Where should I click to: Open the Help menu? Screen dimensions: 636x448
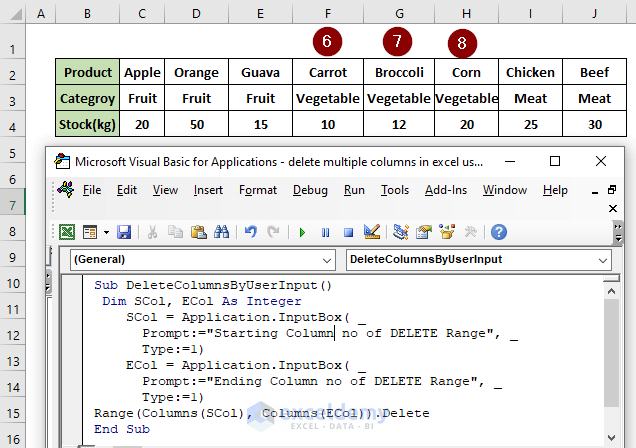pos(555,190)
